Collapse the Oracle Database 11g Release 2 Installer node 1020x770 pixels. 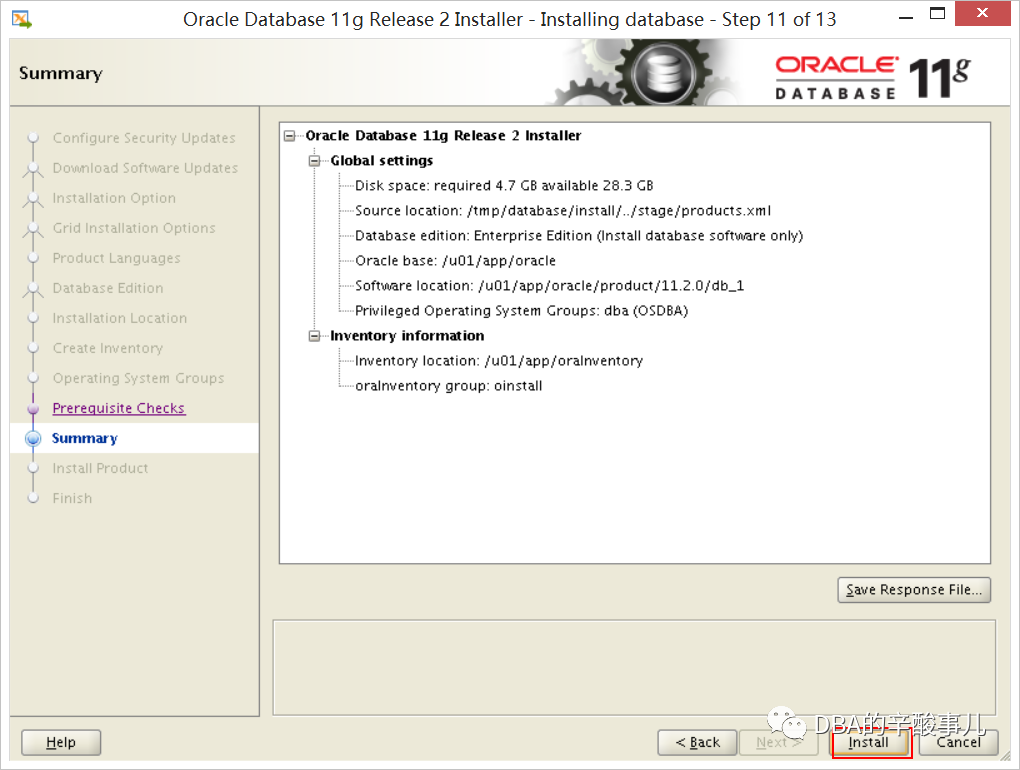pyautogui.click(x=289, y=136)
